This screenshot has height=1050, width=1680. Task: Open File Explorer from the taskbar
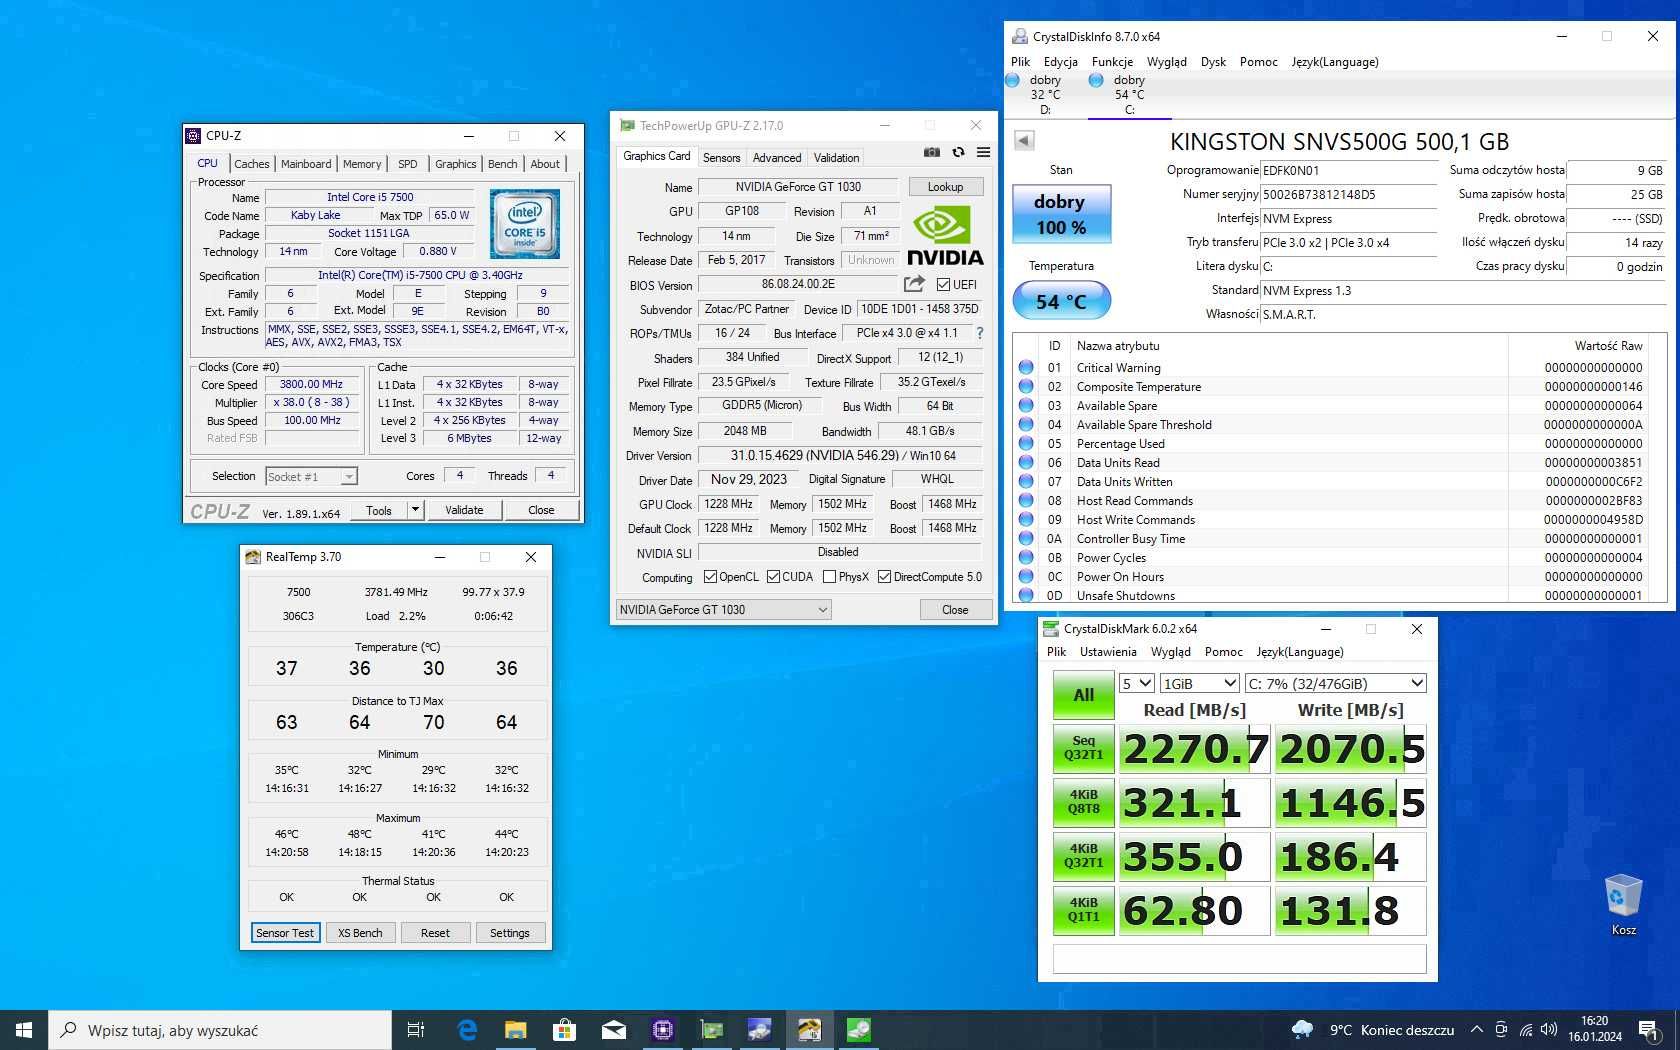[x=515, y=1030]
